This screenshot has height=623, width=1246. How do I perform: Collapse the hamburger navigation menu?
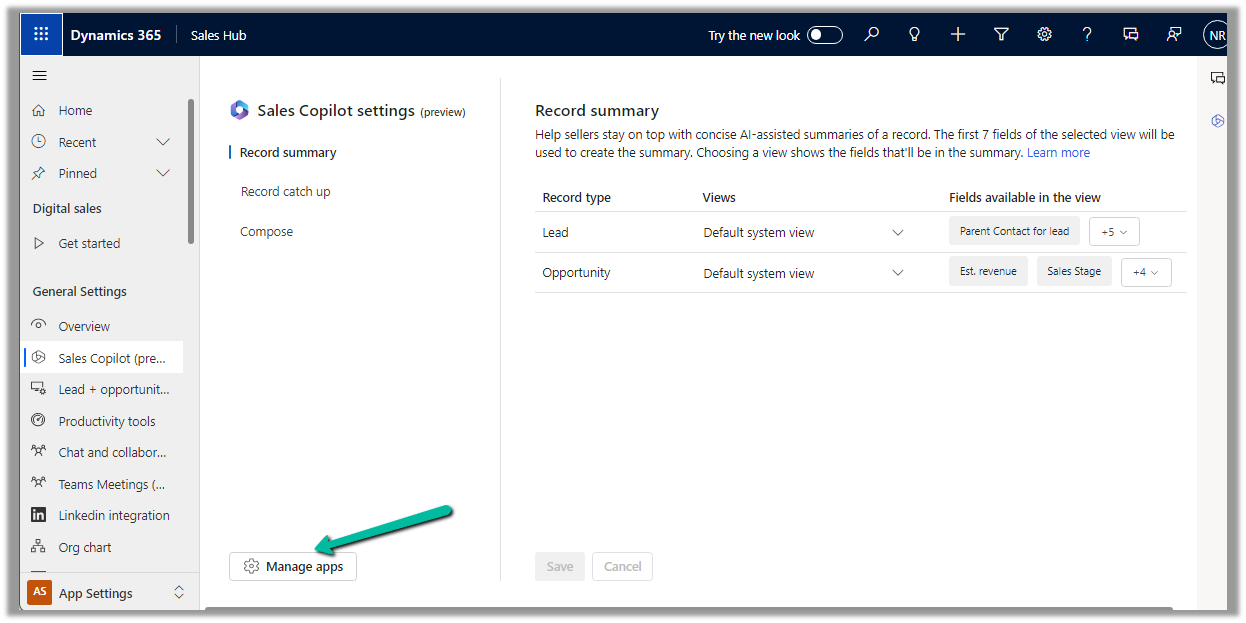(x=40, y=76)
